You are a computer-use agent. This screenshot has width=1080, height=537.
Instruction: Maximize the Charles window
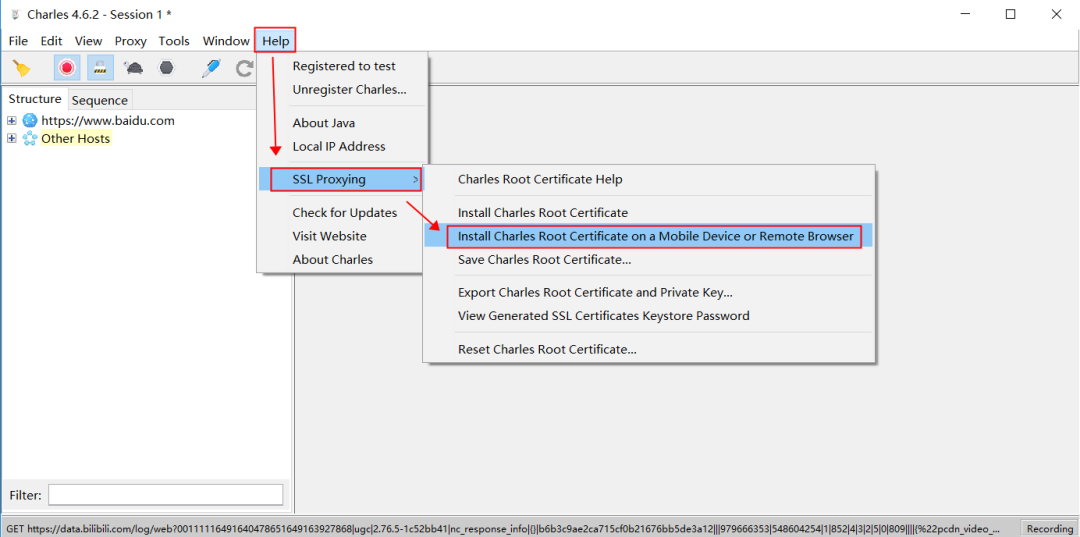(x=1010, y=14)
